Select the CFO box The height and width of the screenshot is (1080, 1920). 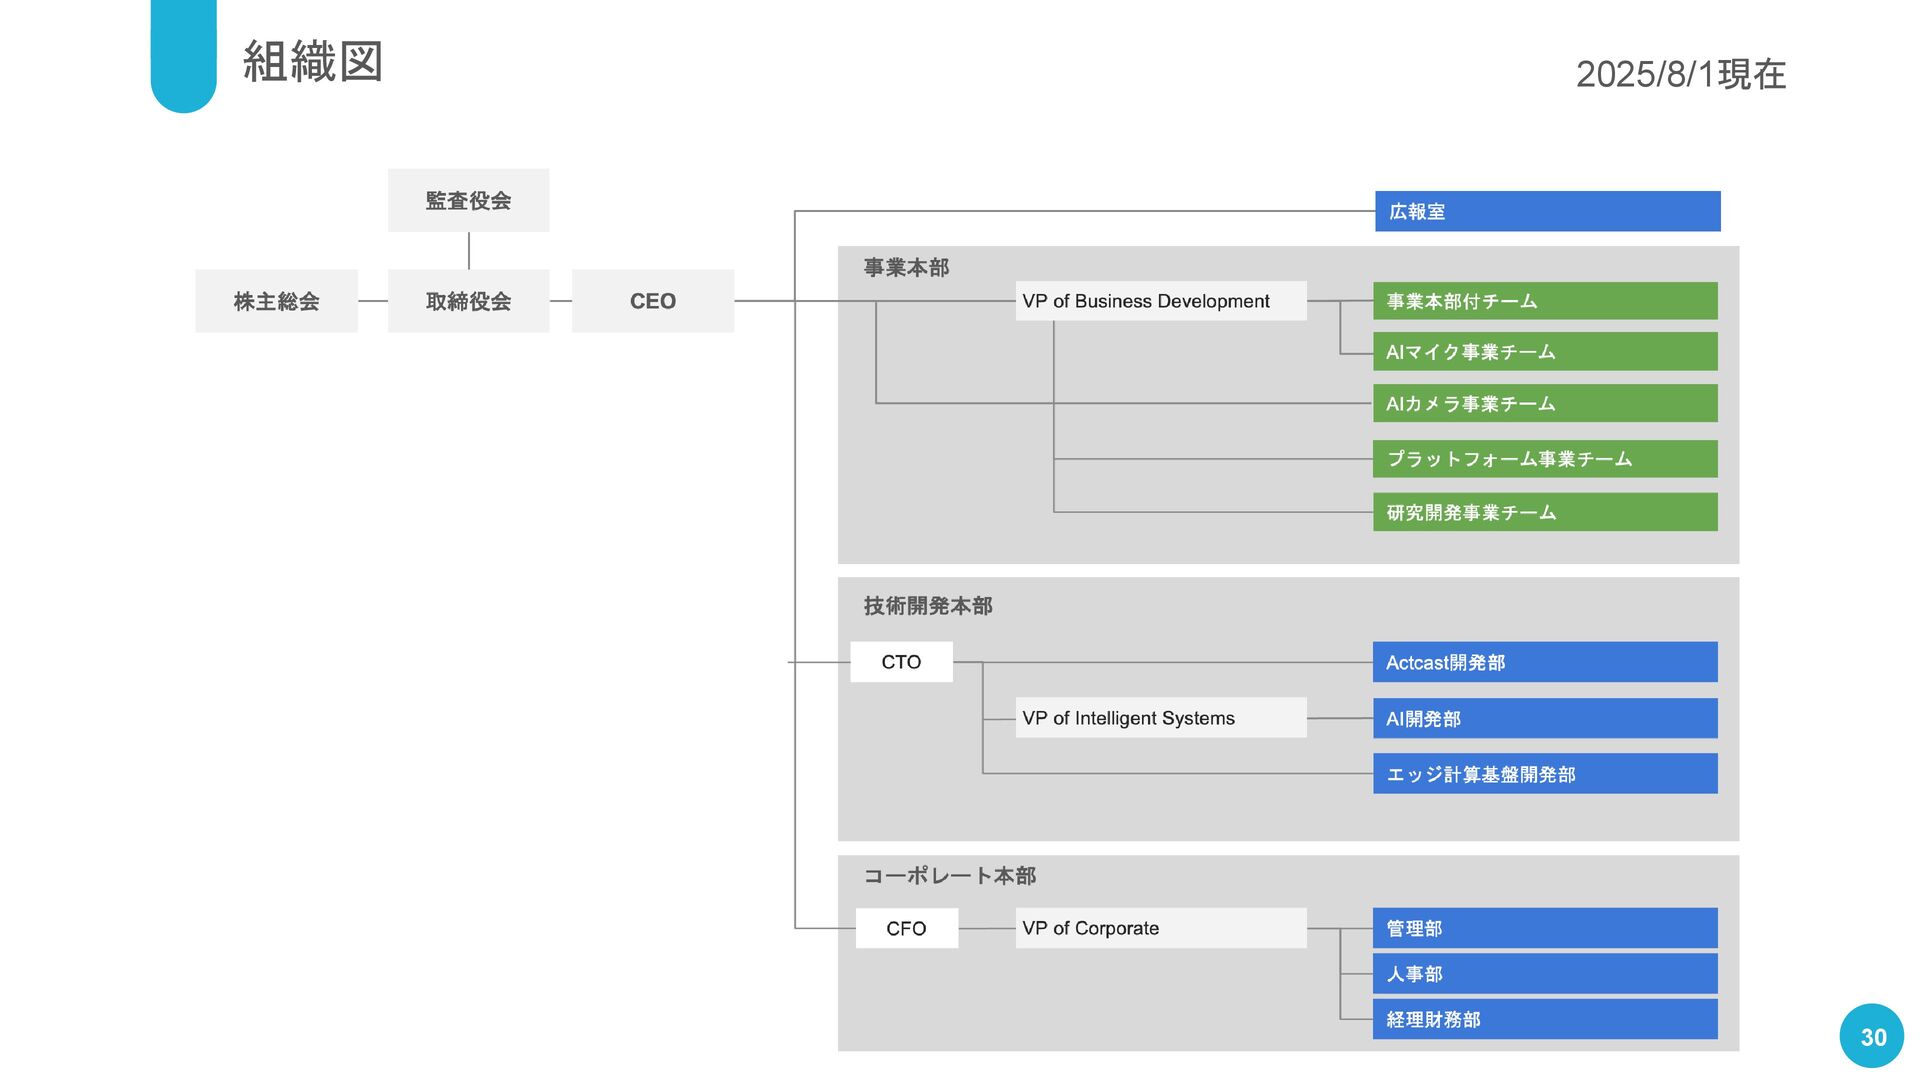click(x=907, y=928)
